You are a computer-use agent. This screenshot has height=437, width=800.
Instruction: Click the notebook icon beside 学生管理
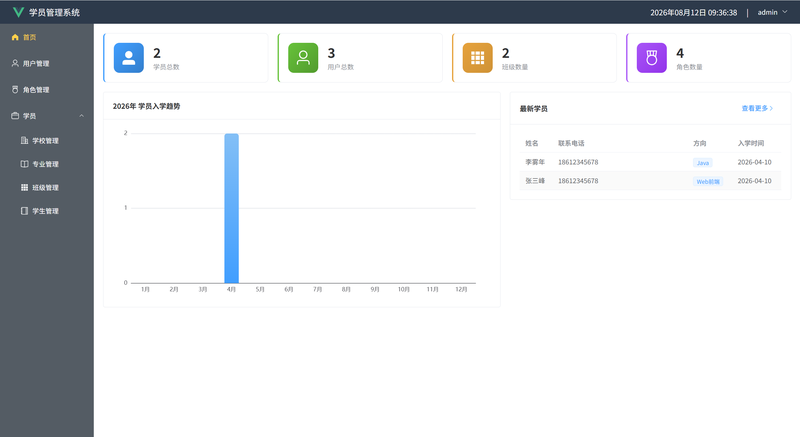[x=24, y=211]
